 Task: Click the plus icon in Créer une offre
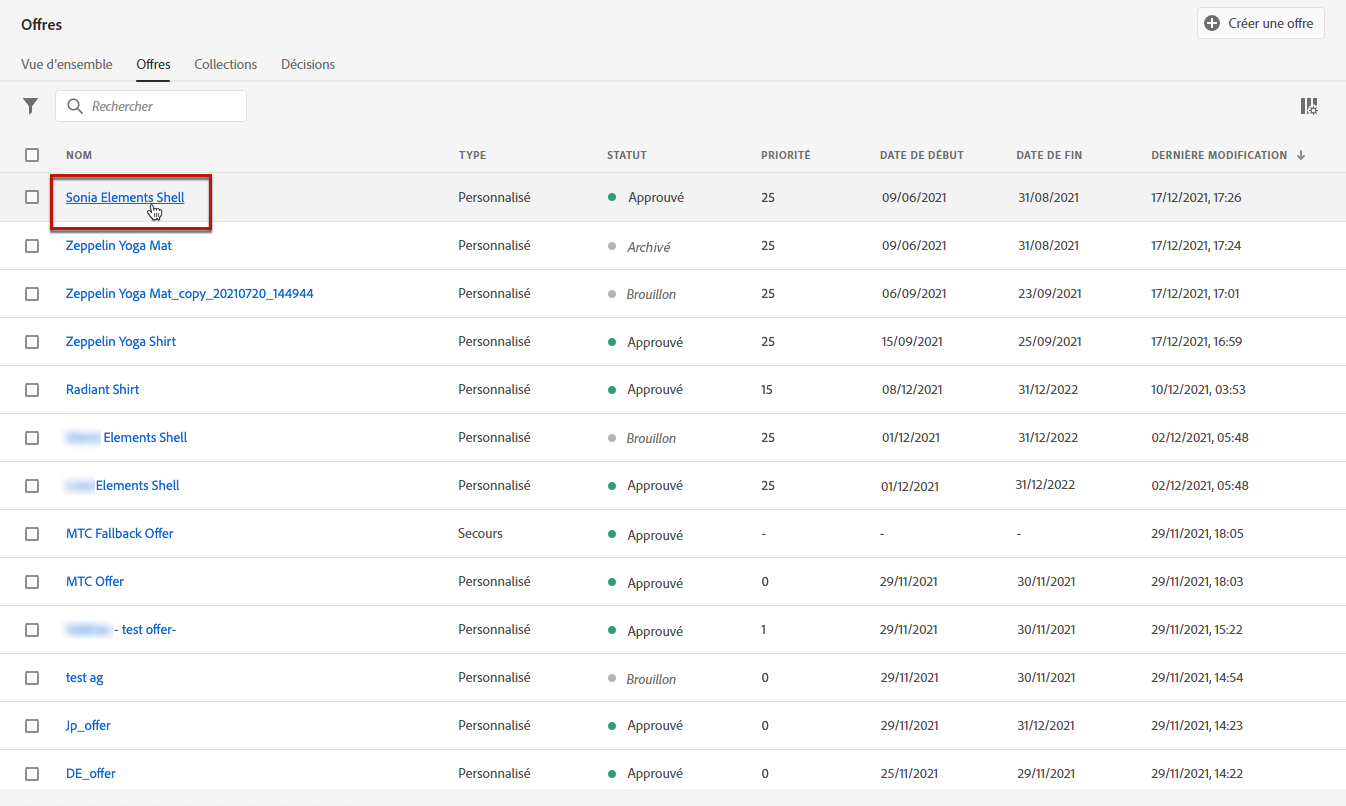point(1212,23)
